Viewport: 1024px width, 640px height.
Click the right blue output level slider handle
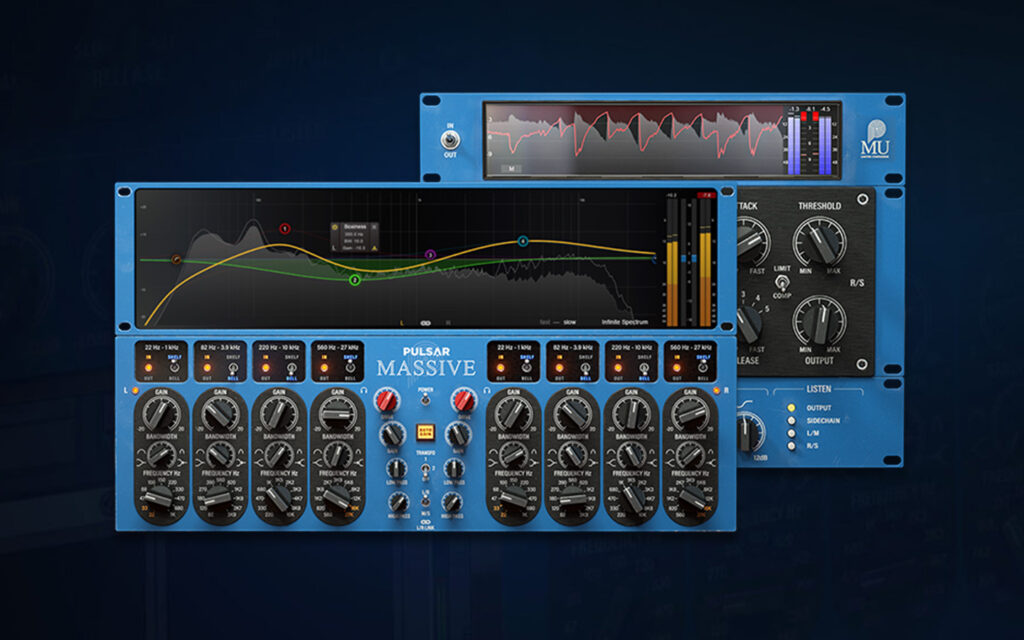coord(694,259)
